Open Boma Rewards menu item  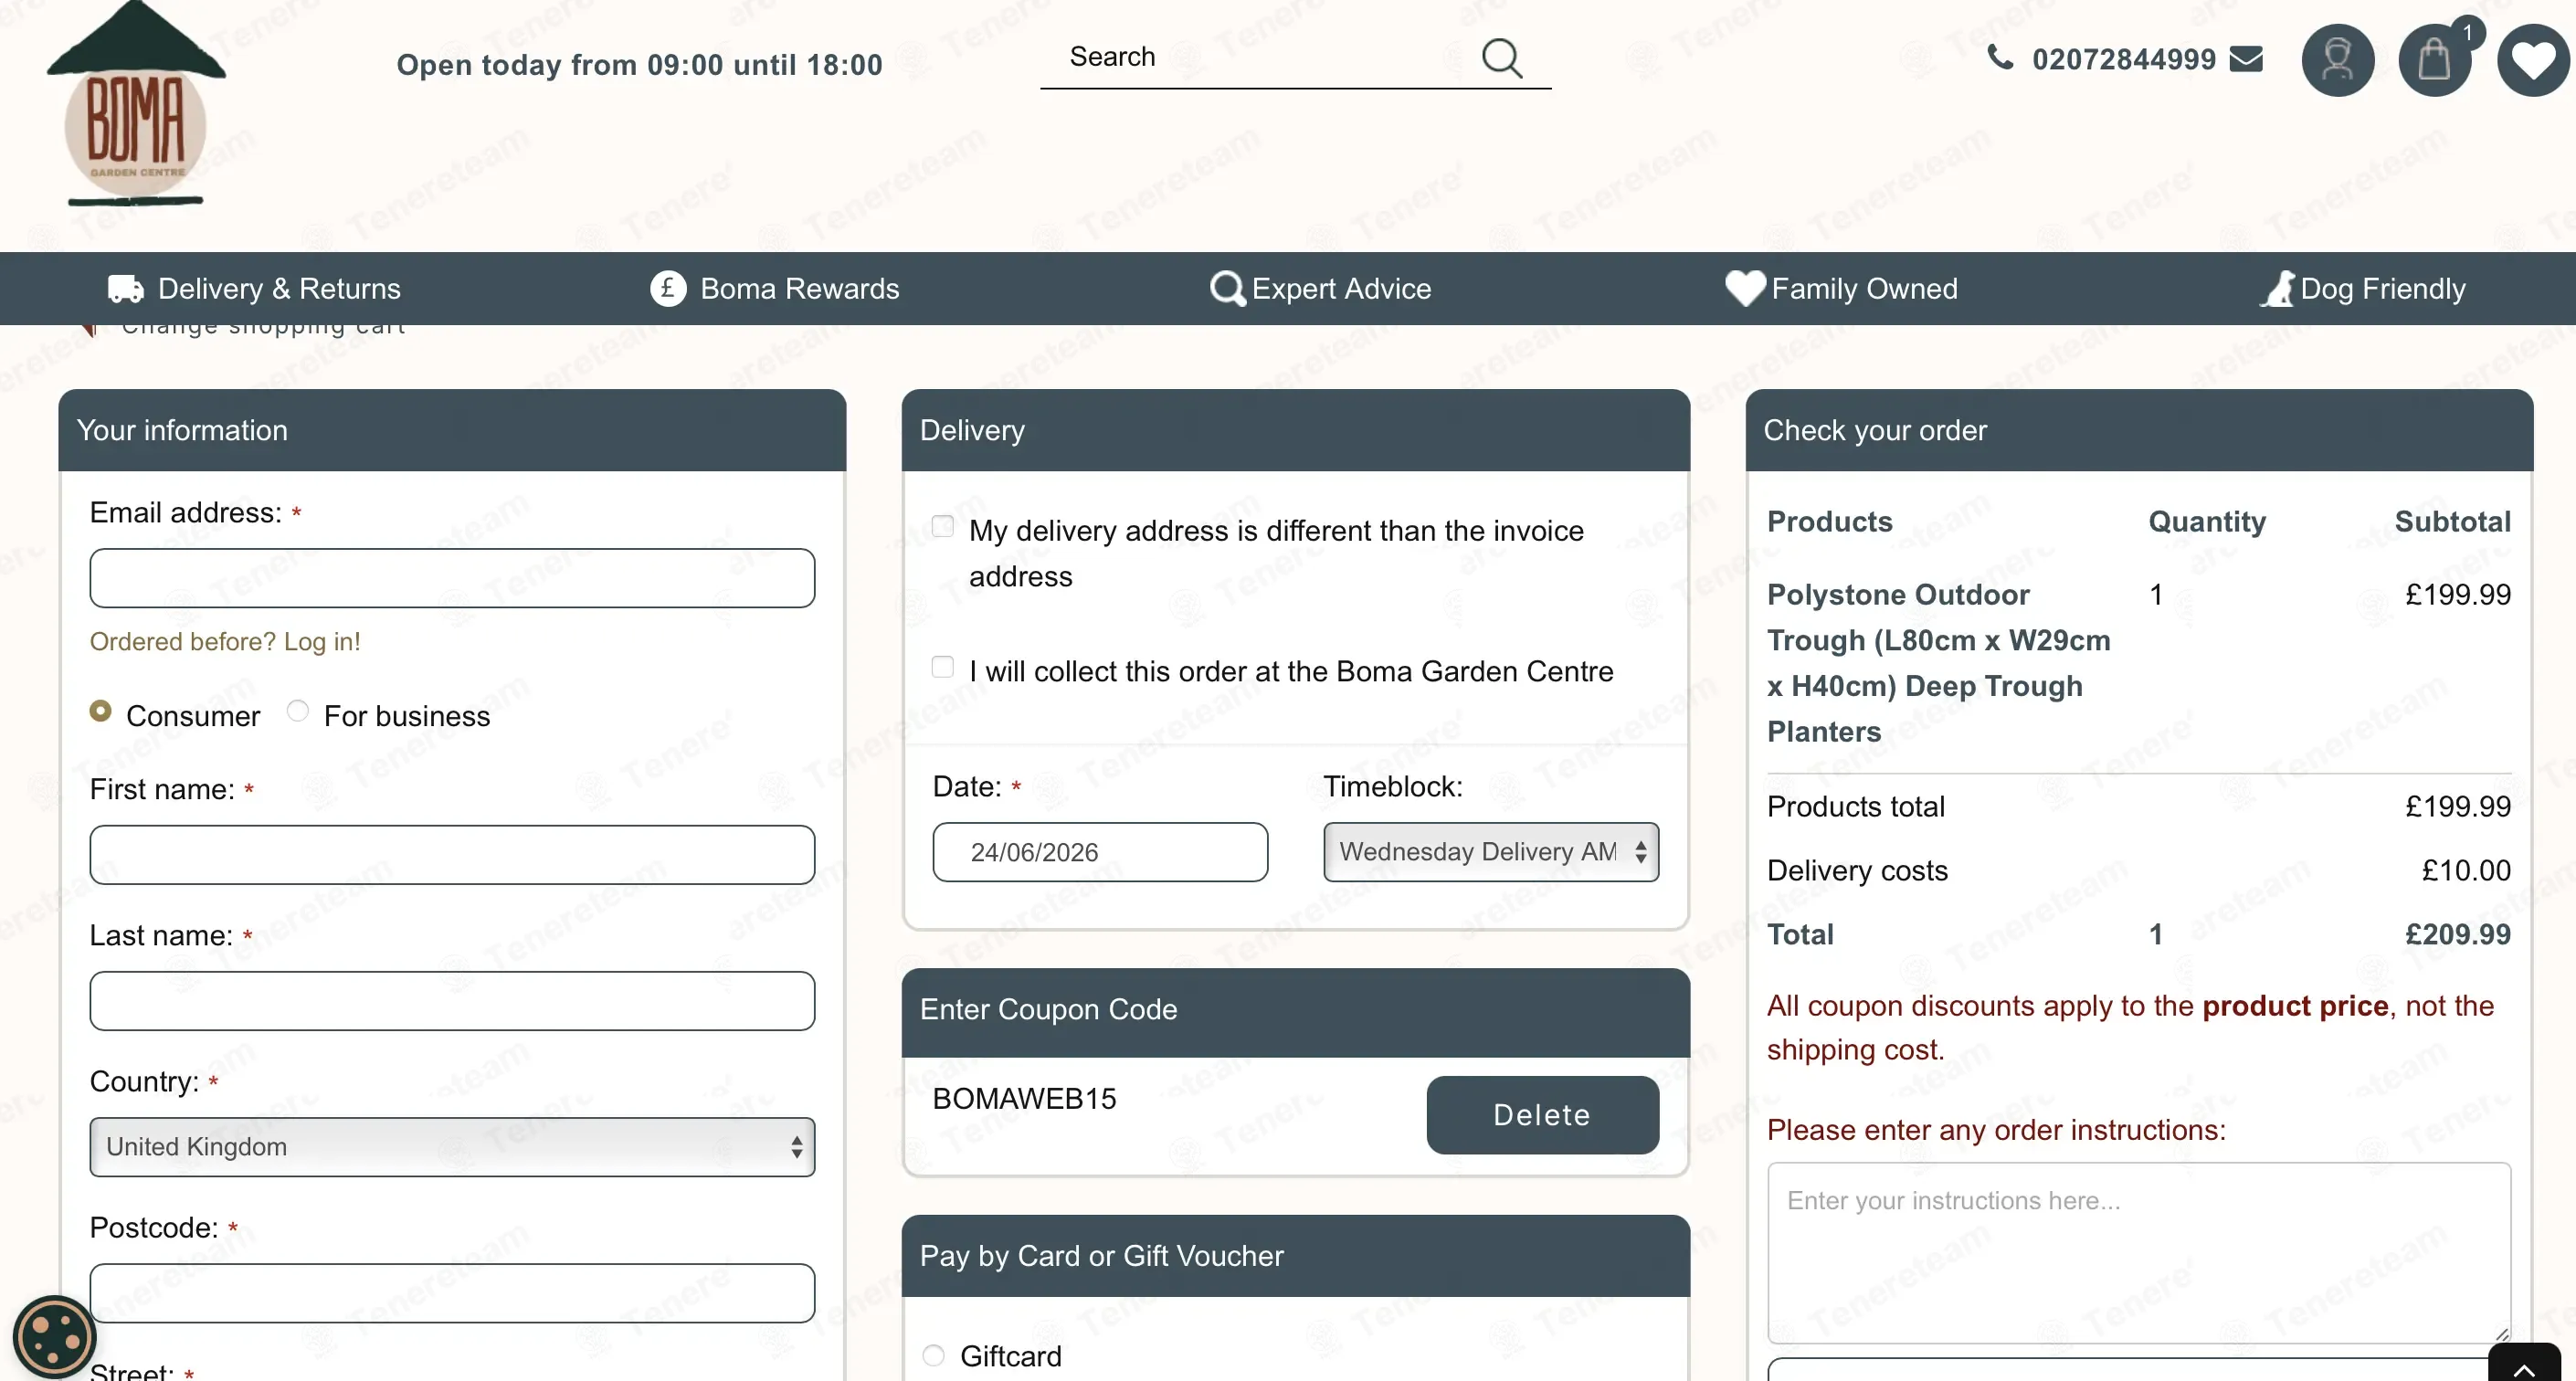[x=775, y=289]
